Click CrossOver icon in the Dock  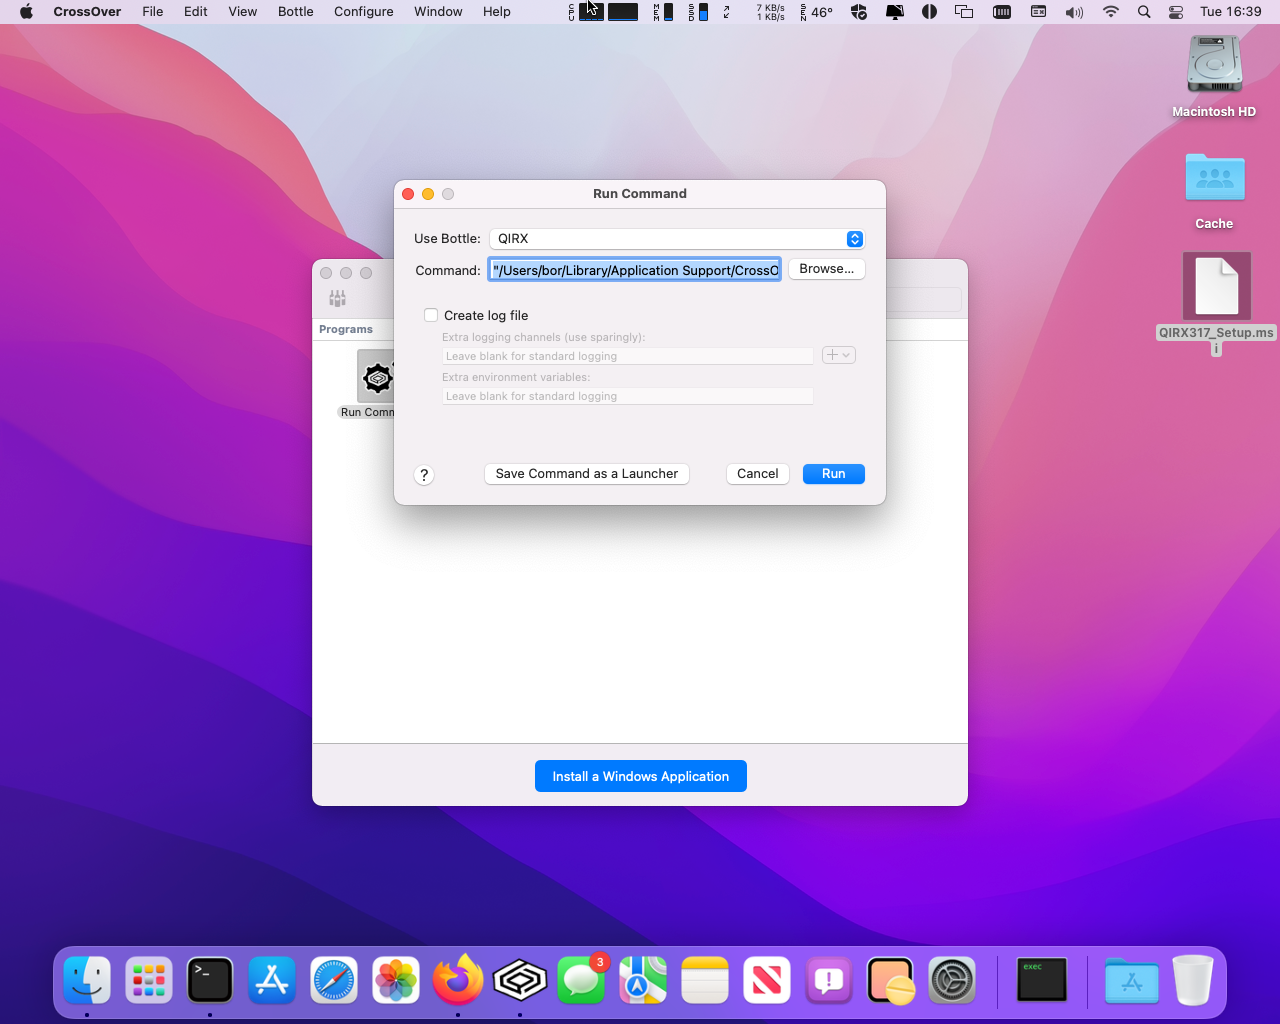point(520,980)
